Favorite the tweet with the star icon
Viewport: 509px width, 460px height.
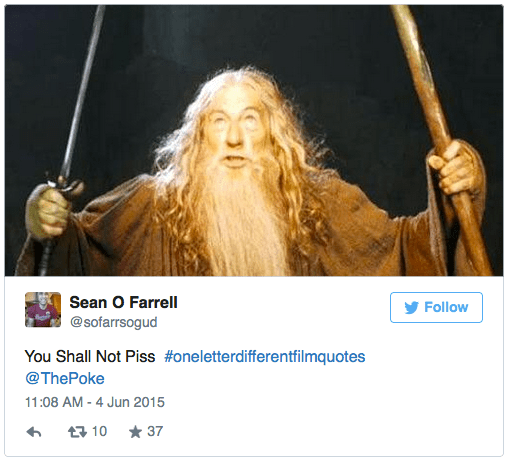pyautogui.click(x=135, y=432)
